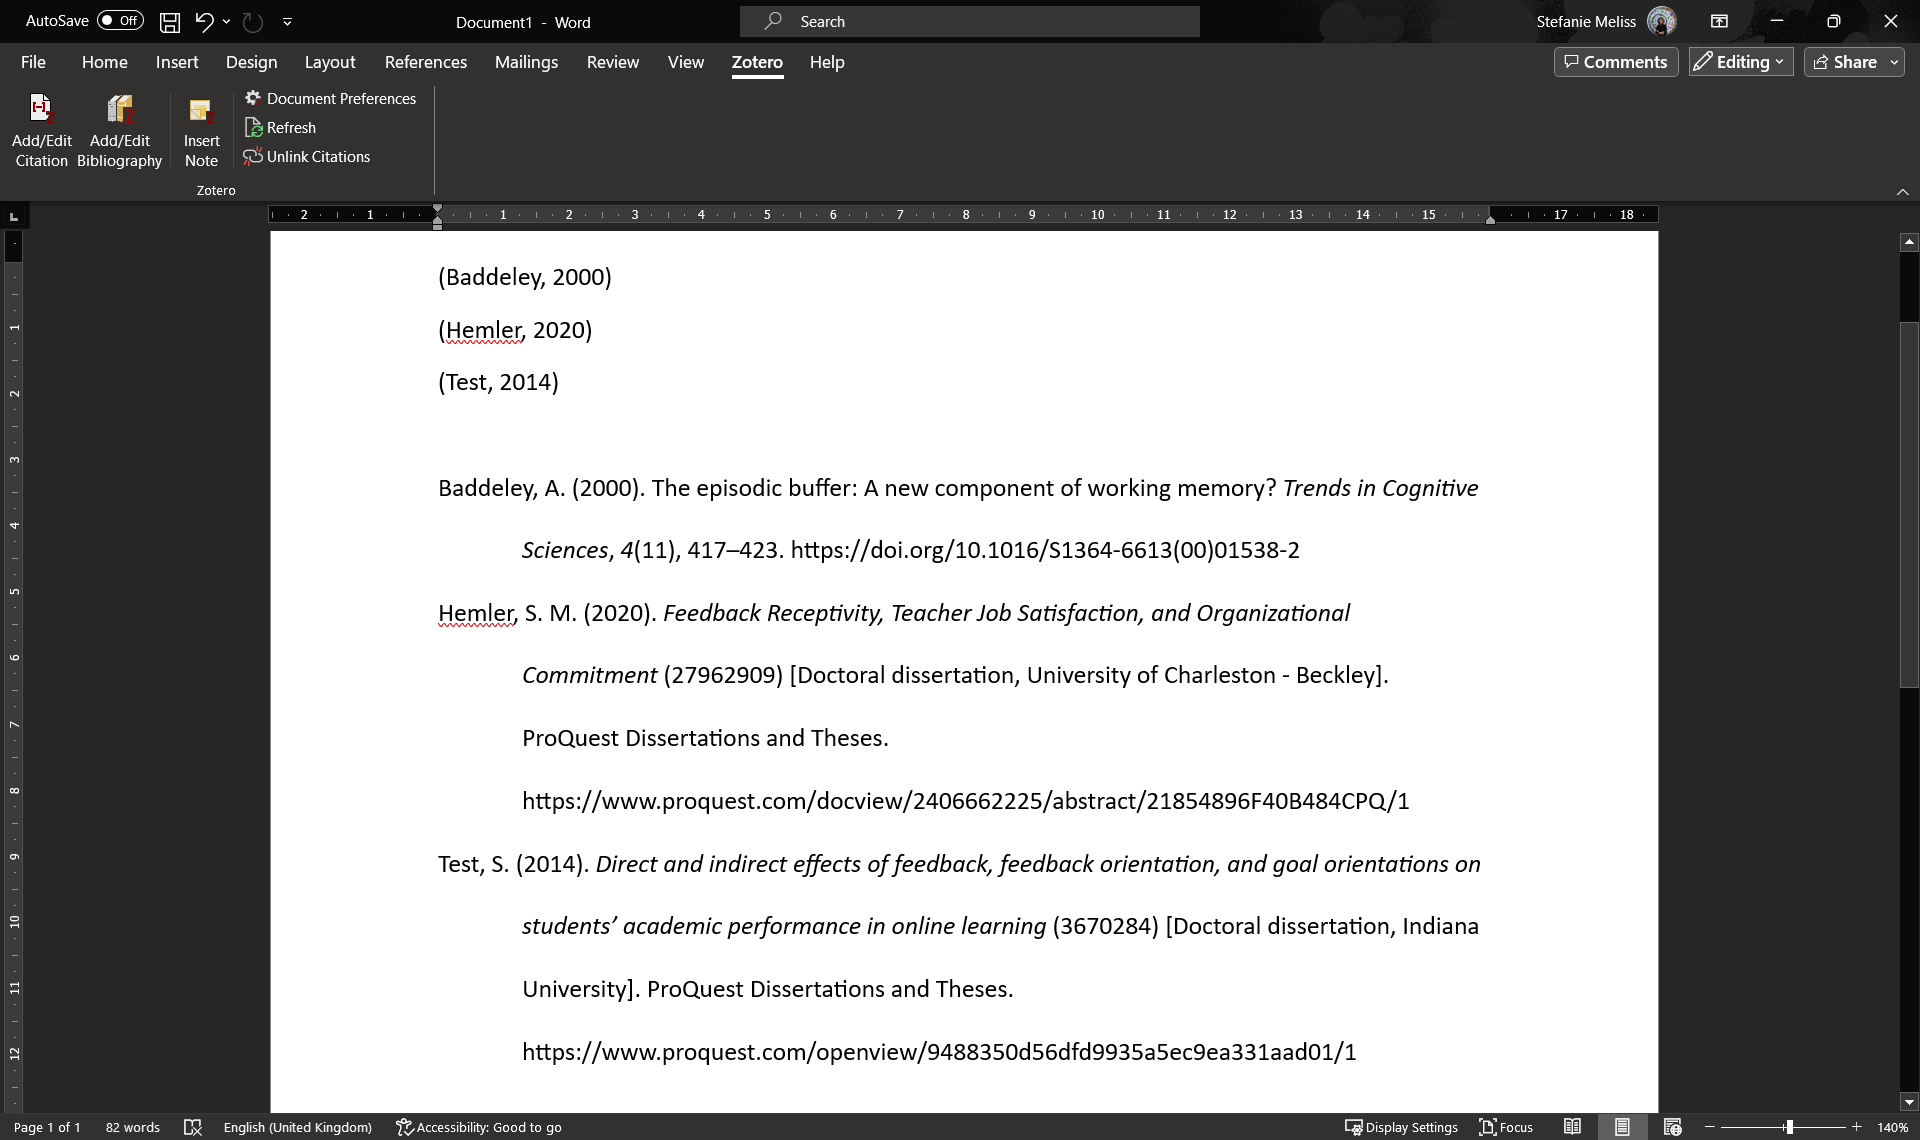Switch to Read Mode view in the status bar
Screen dimensions: 1920x1140
[x=1572, y=1127]
